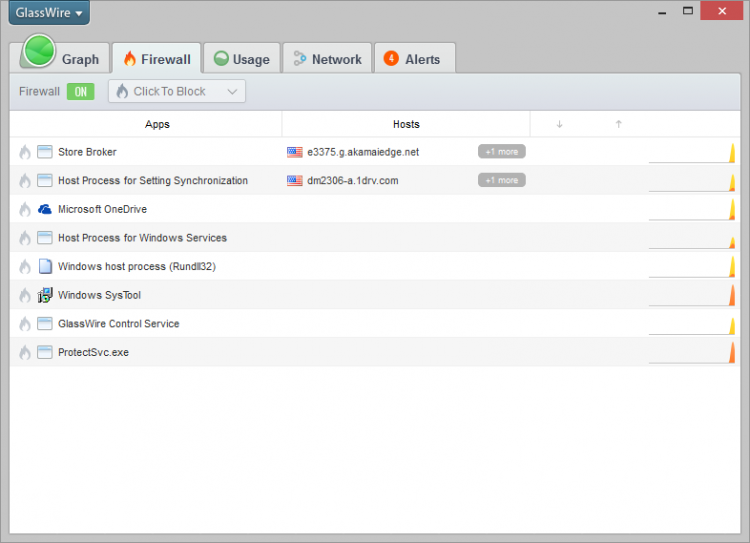Click the GlassWire Control Service window icon
750x543 pixels.
[x=44, y=324]
